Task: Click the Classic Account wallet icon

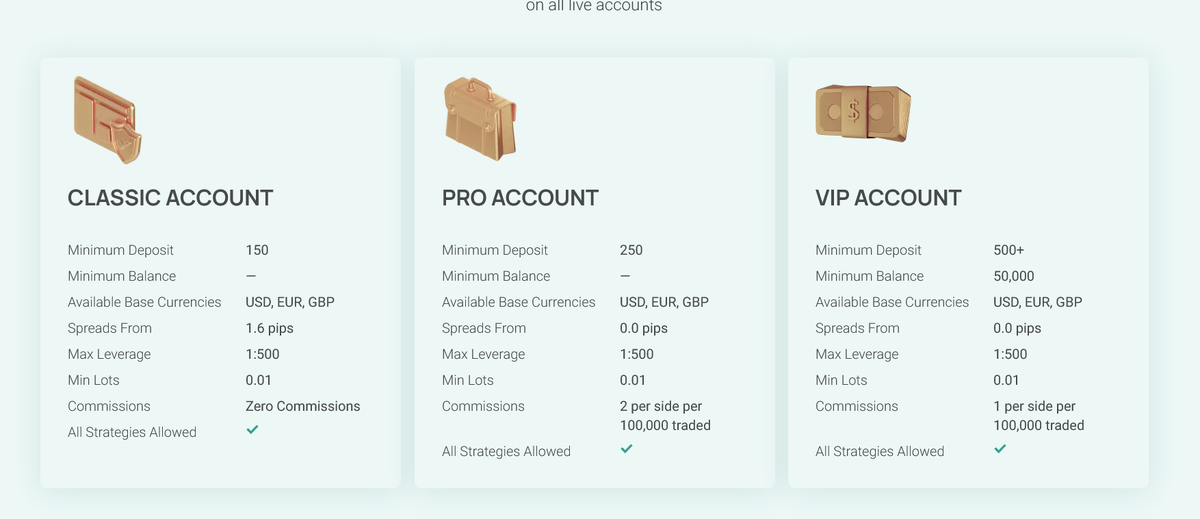Action: coord(107,121)
